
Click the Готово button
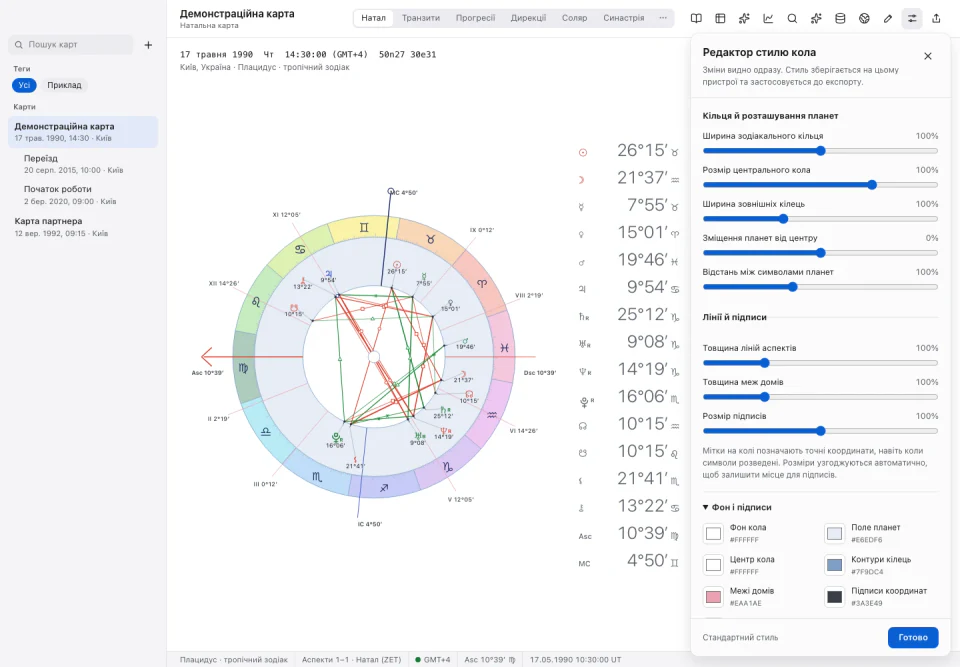pyautogui.click(x=913, y=637)
